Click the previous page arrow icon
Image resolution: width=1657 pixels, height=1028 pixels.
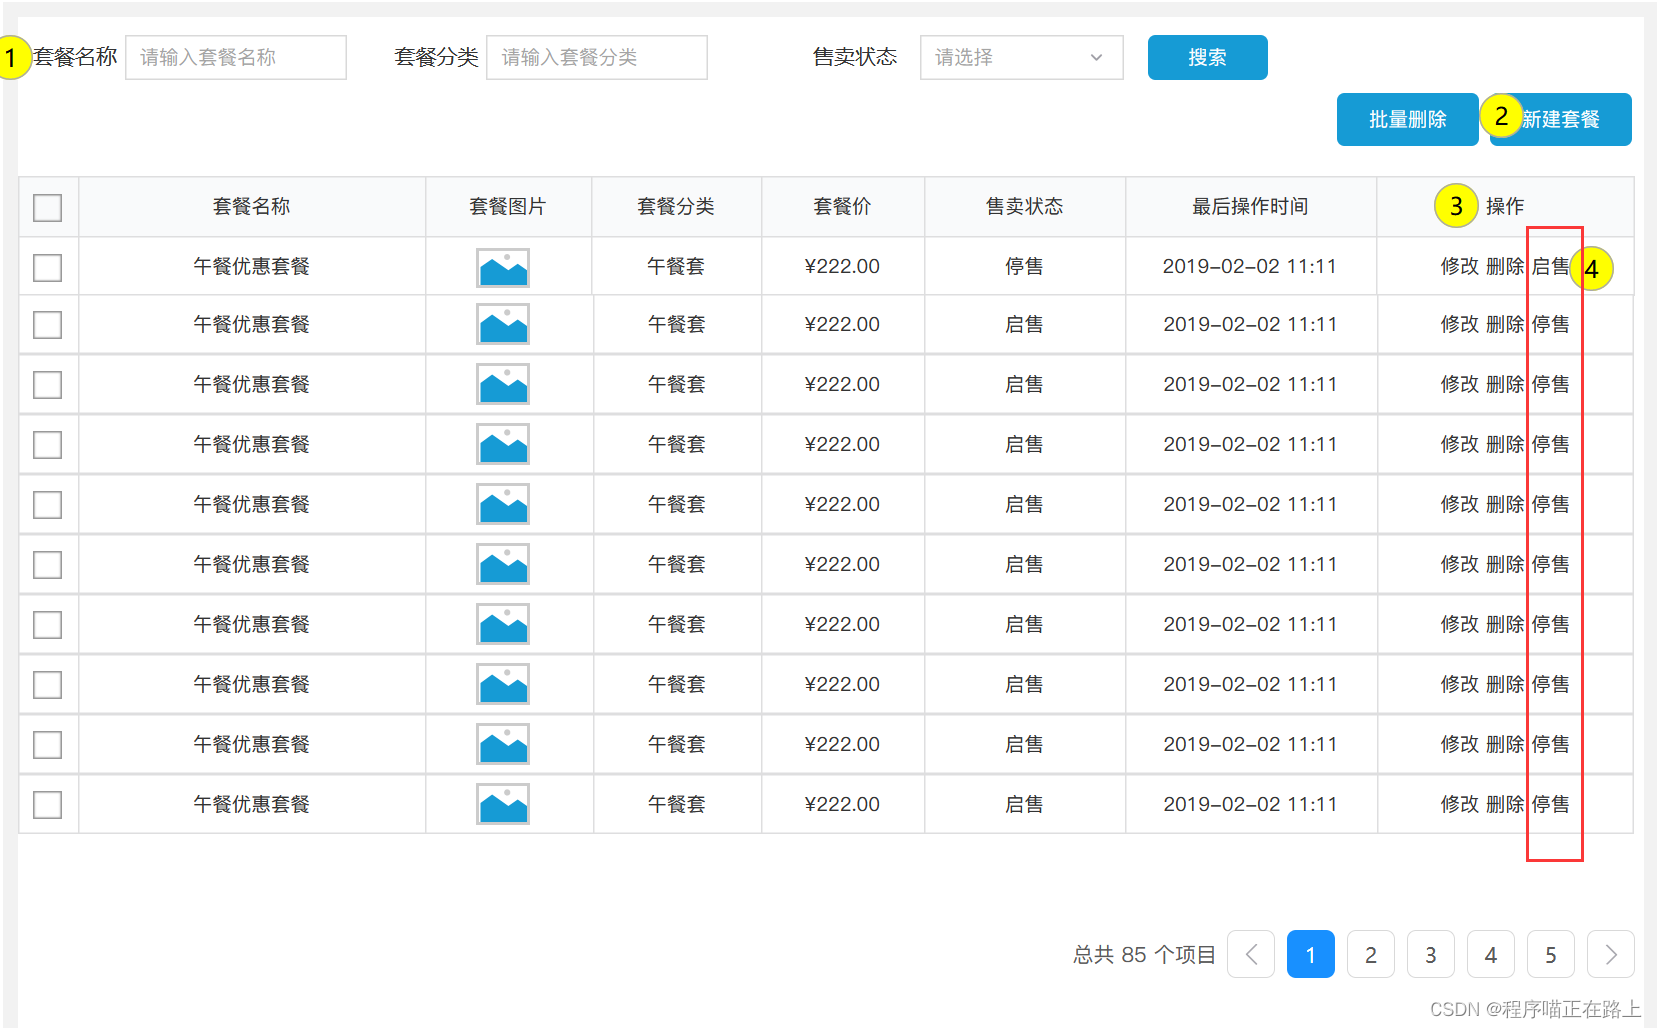pyautogui.click(x=1250, y=954)
